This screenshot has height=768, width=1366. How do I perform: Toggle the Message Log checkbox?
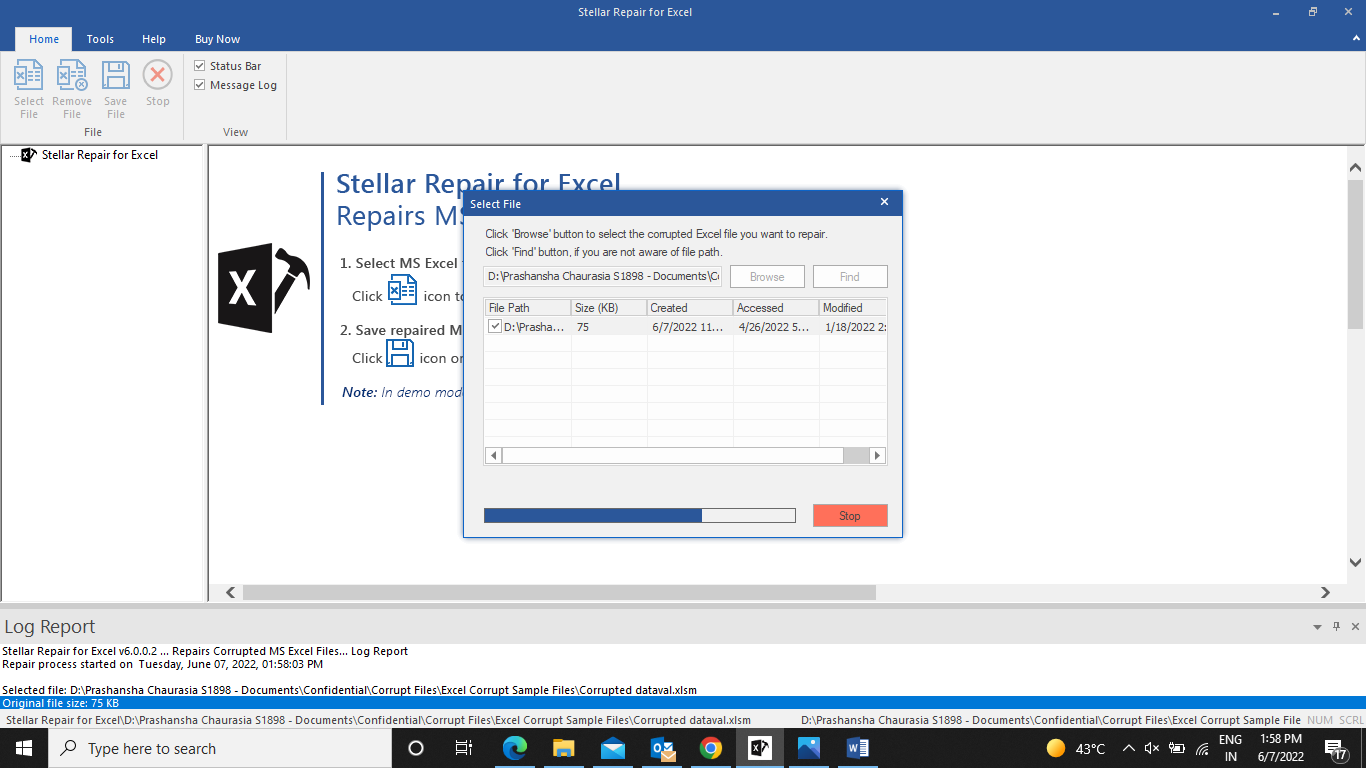[x=200, y=85]
